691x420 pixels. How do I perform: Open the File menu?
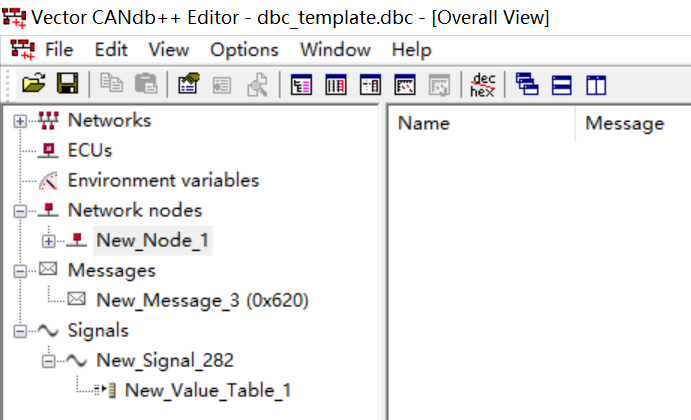[x=59, y=49]
